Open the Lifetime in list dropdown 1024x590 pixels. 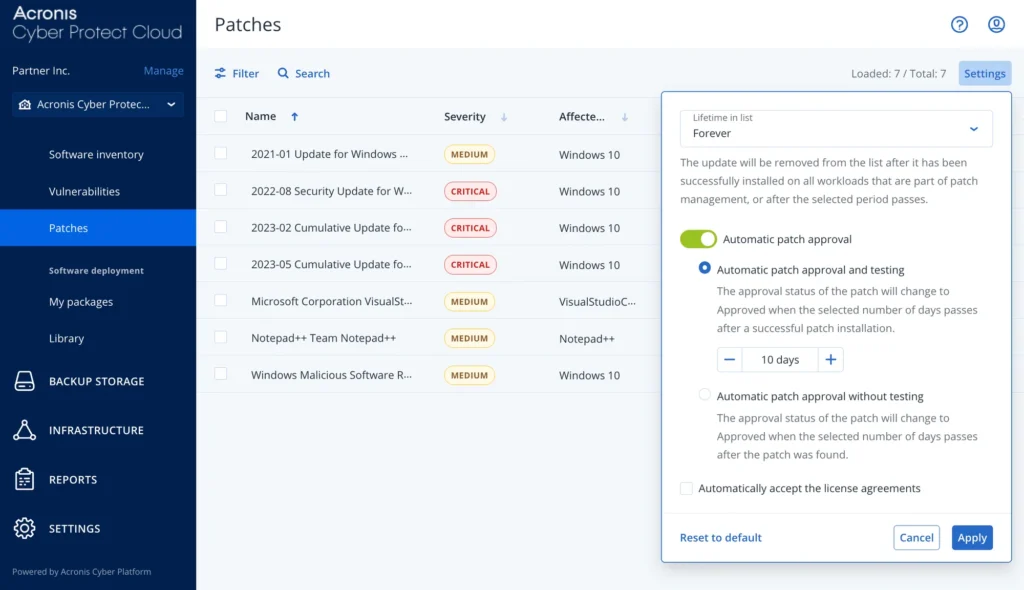click(x=836, y=128)
